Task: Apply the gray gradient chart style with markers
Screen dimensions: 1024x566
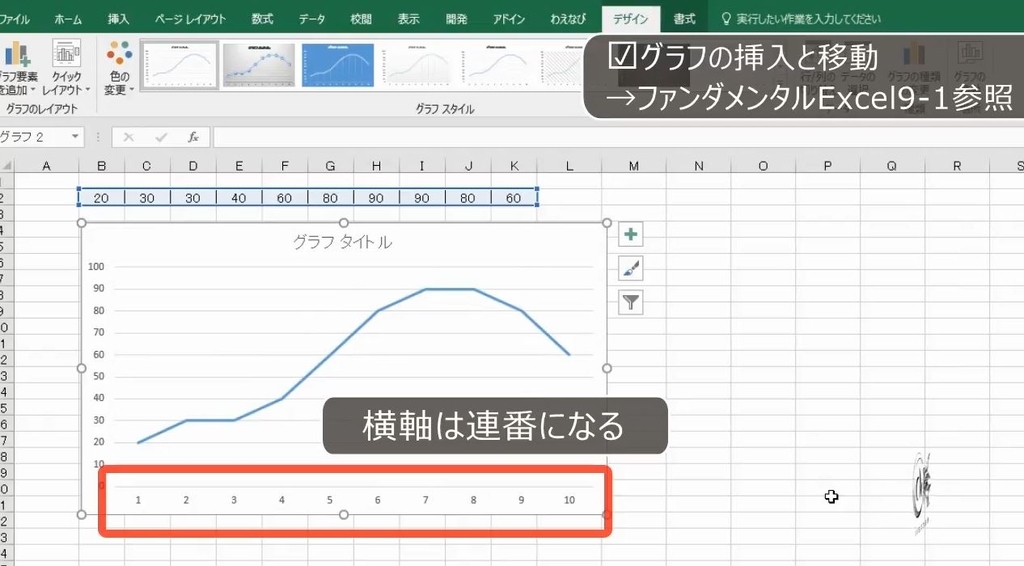Action: point(259,65)
